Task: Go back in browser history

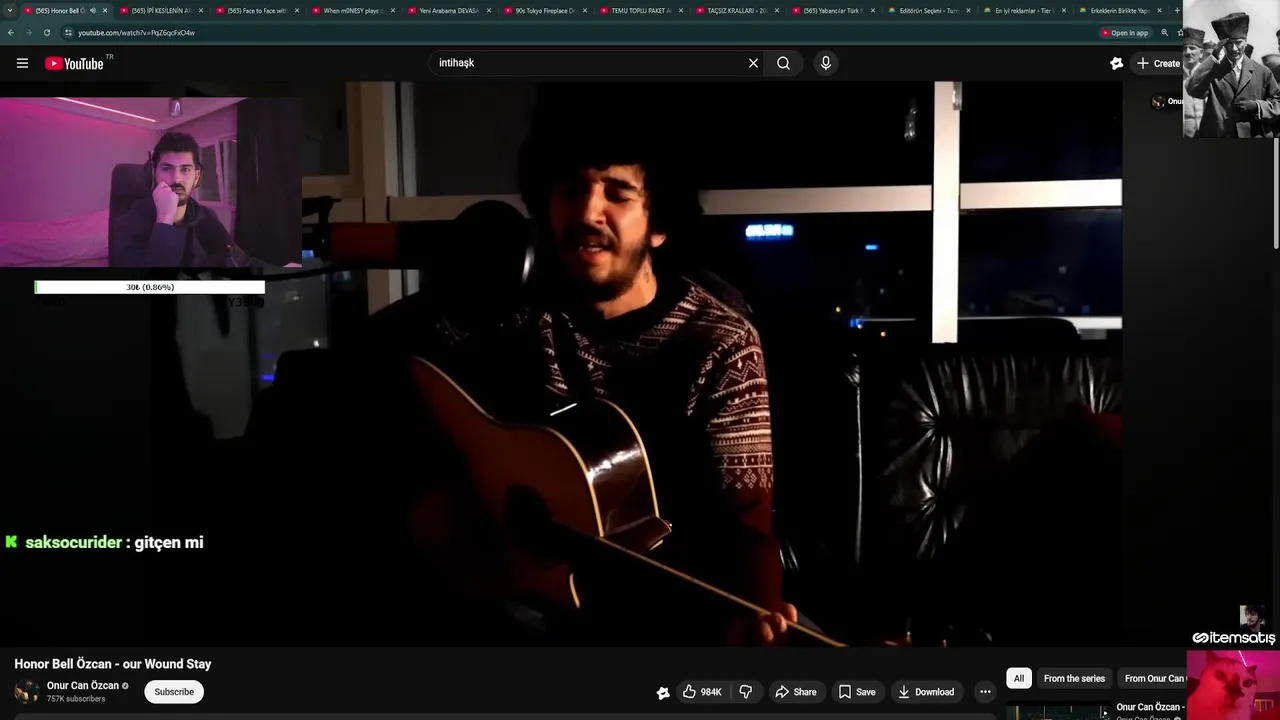Action: 10,32
